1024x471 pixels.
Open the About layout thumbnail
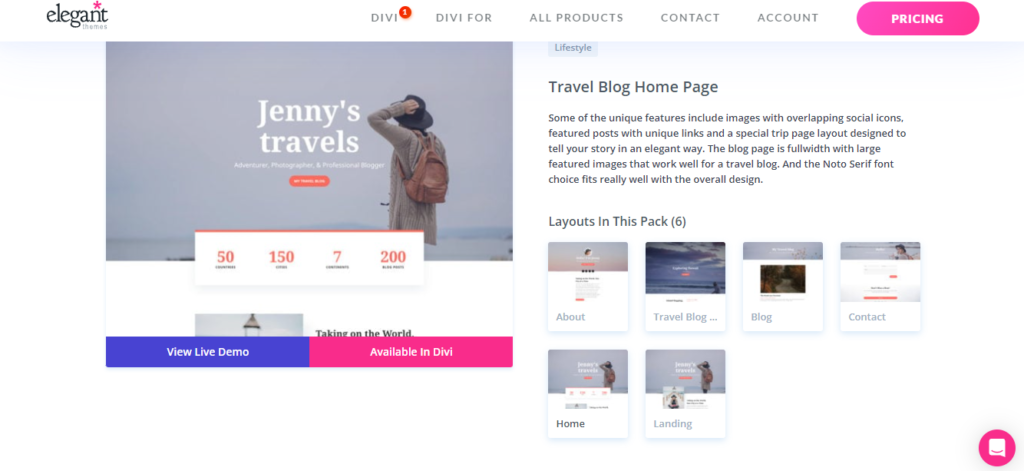click(588, 286)
